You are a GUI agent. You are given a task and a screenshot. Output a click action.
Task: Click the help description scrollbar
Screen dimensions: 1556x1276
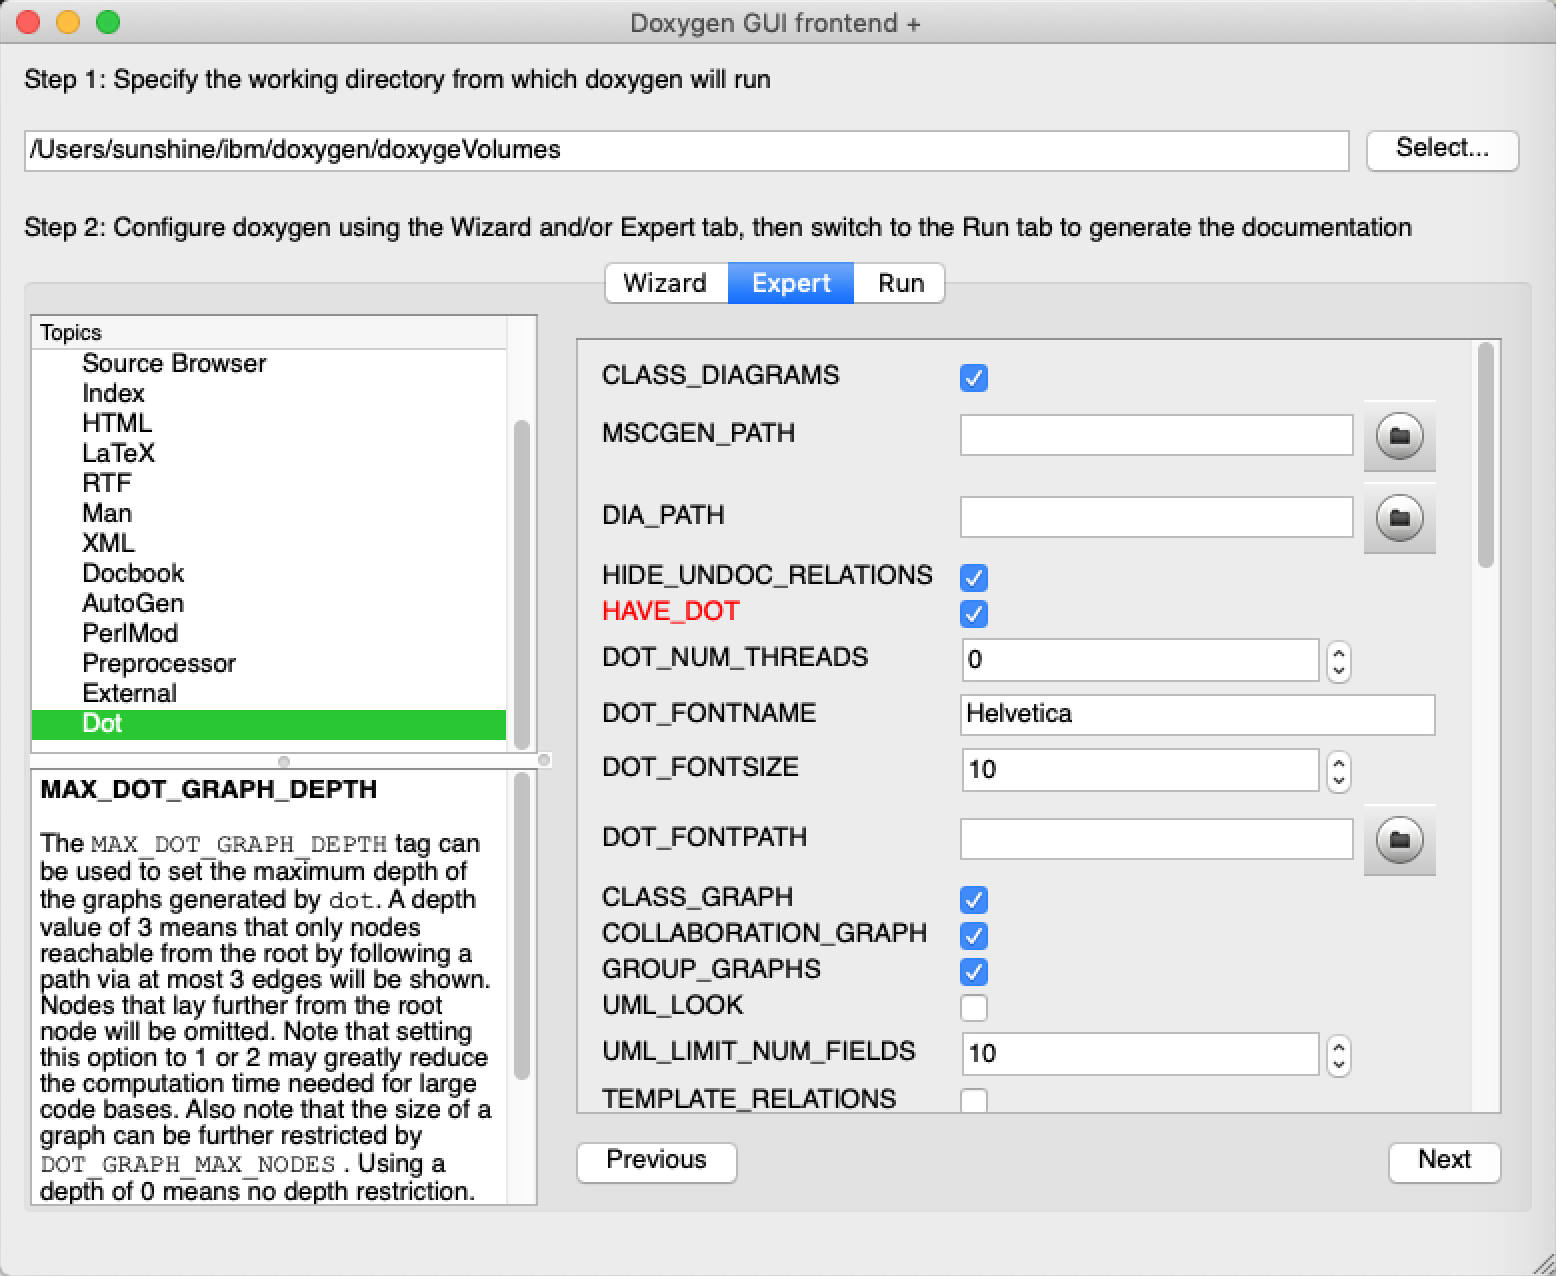[521, 926]
